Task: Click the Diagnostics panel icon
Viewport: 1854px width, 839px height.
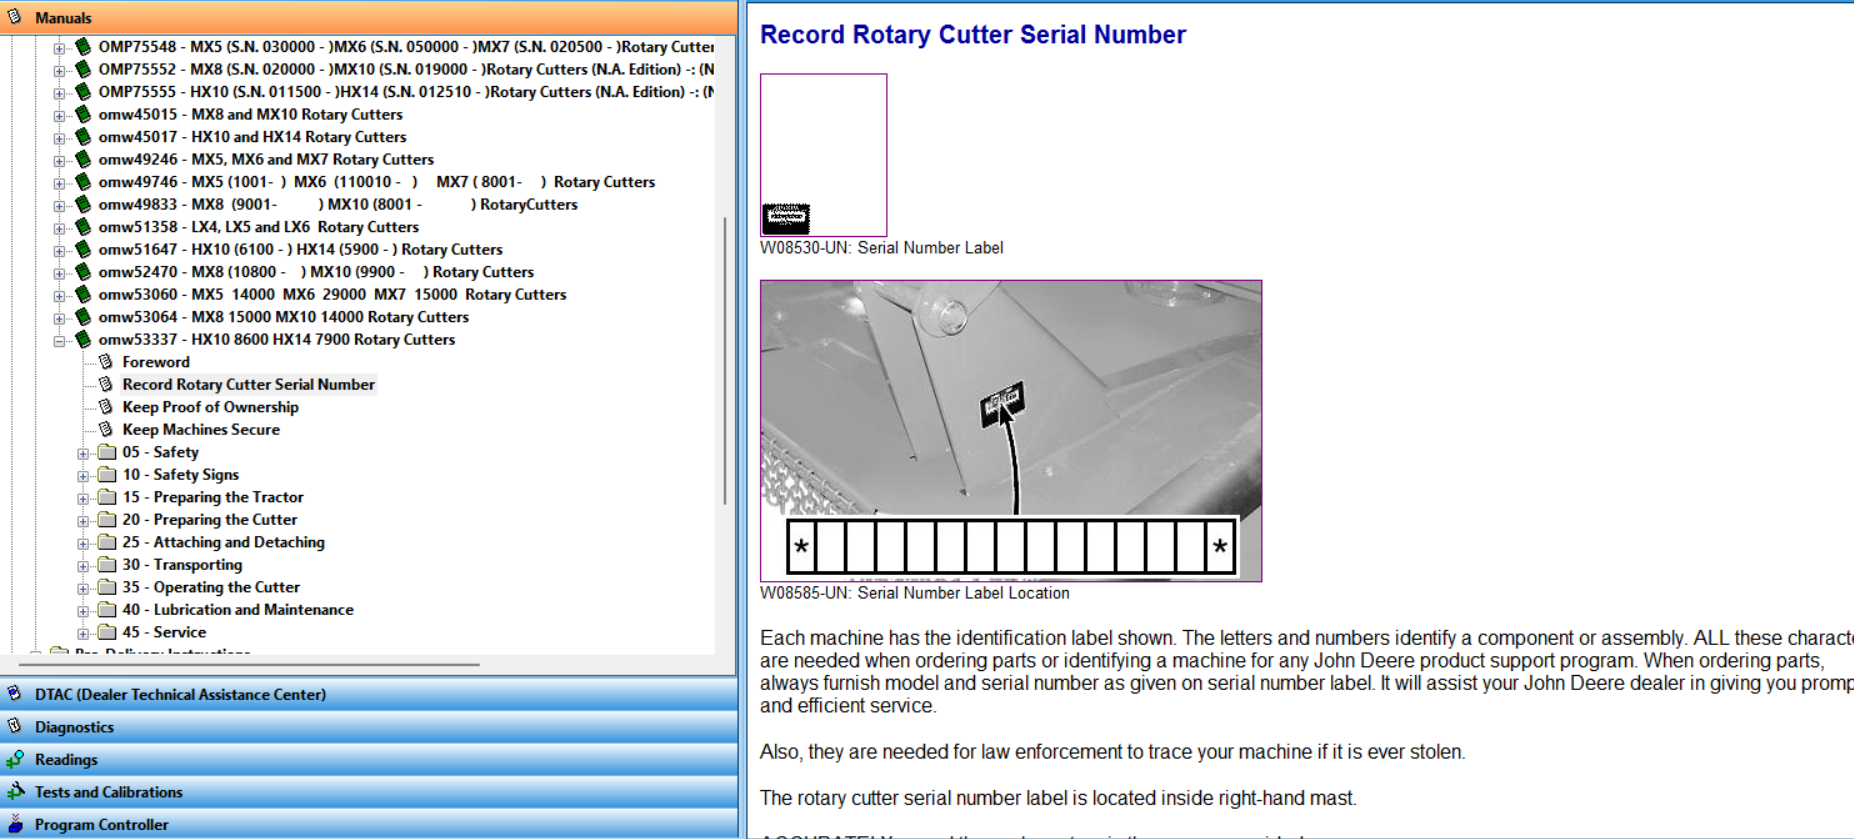Action: pyautogui.click(x=15, y=726)
